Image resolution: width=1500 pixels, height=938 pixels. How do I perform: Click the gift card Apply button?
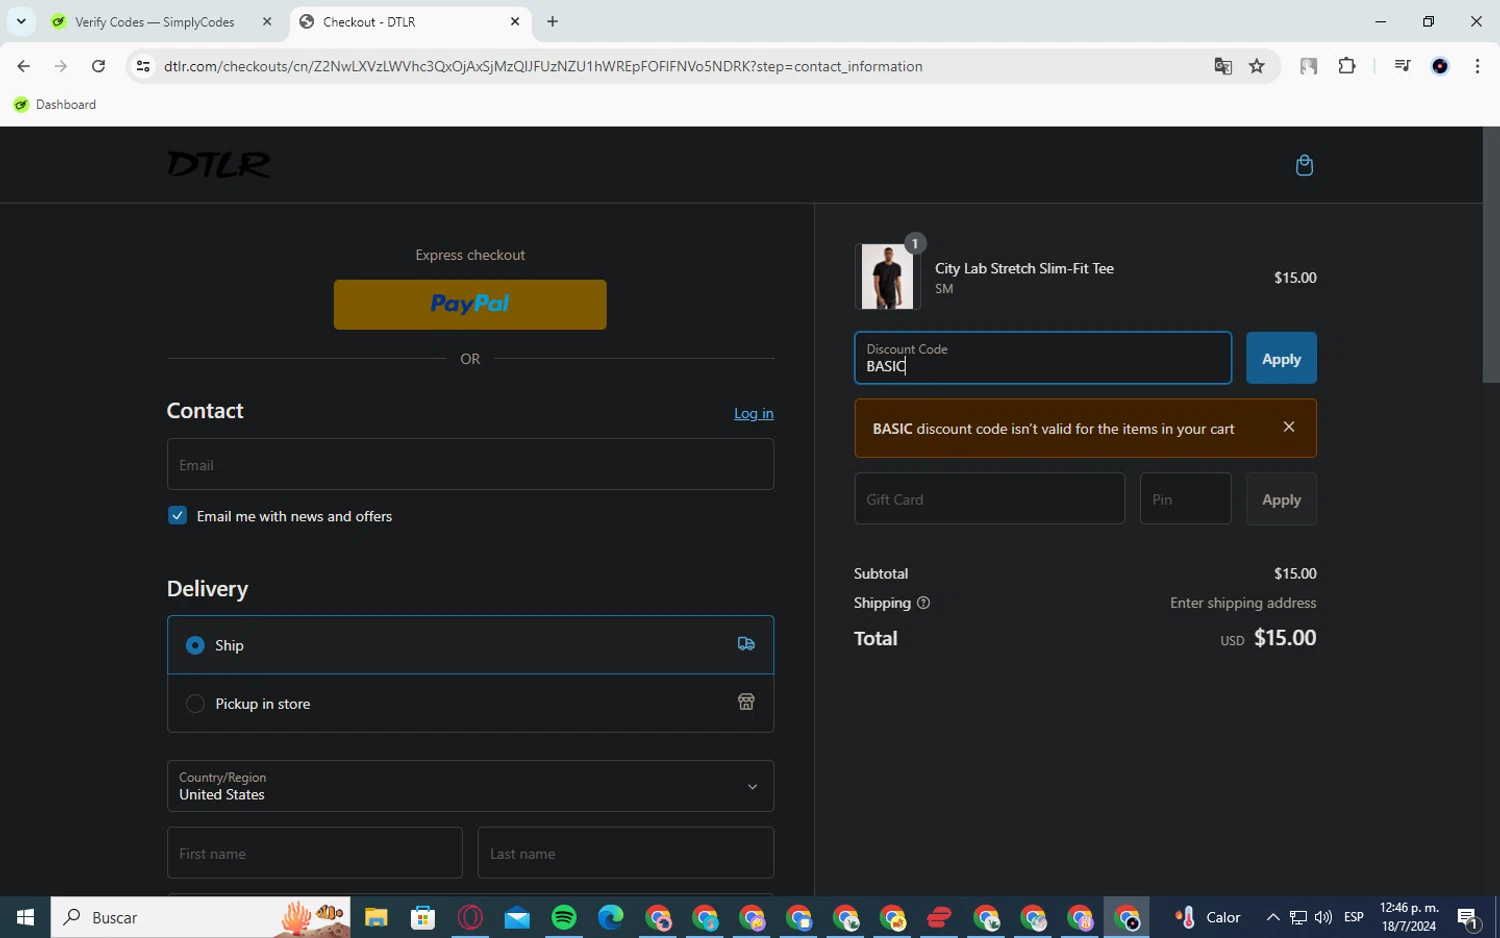coord(1281,499)
